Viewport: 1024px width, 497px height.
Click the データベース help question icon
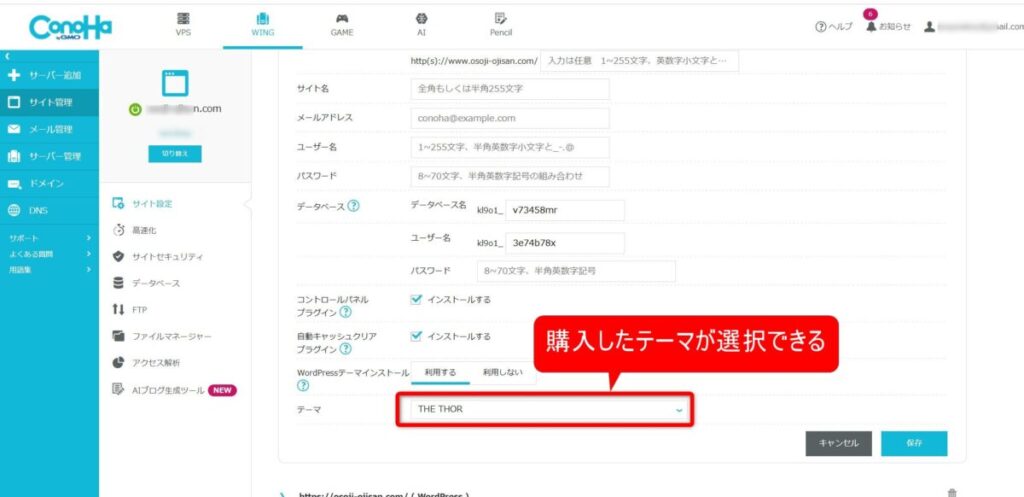coord(353,206)
